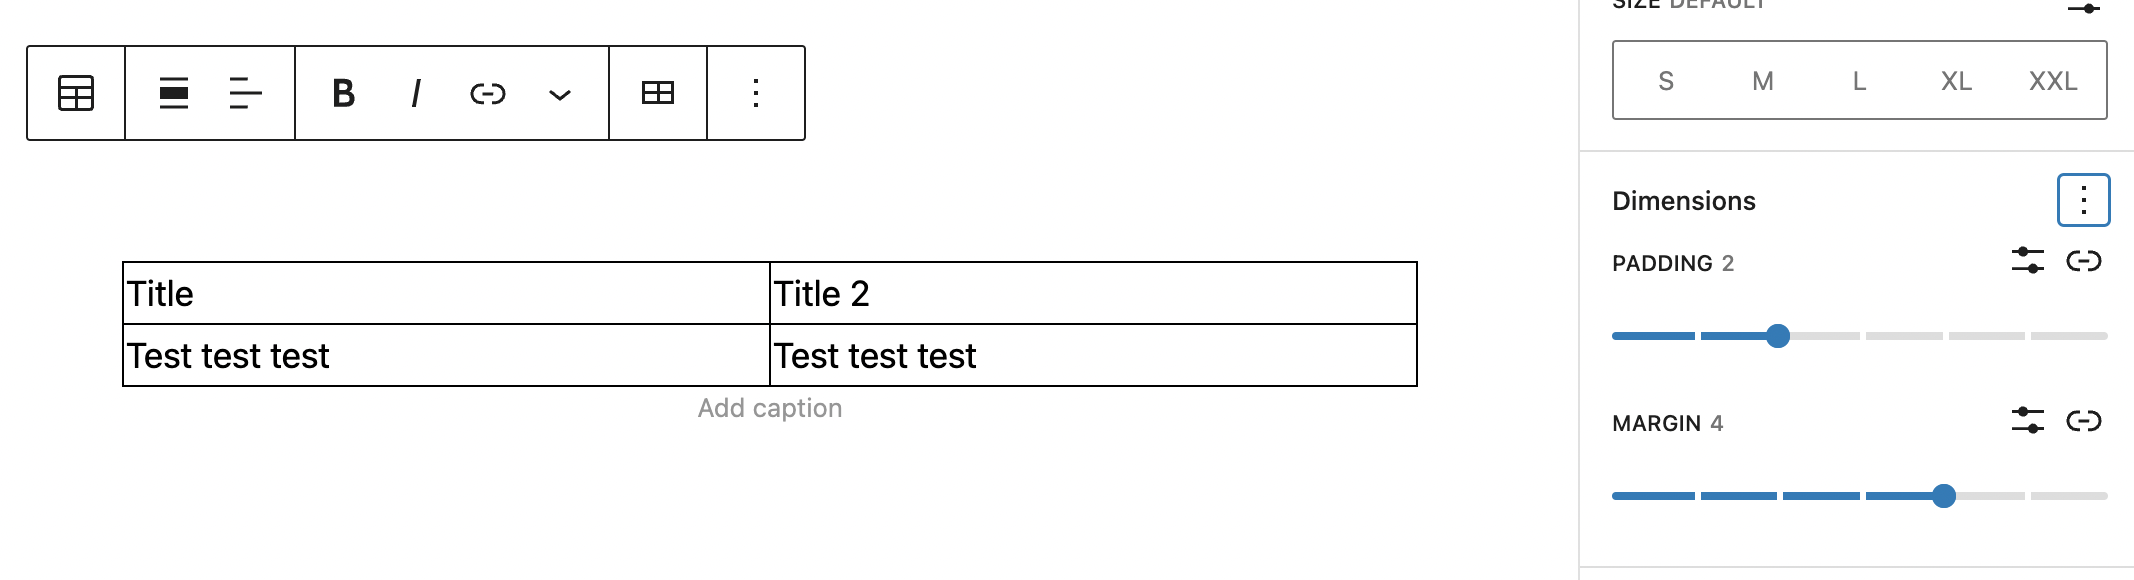The height and width of the screenshot is (580, 2134).
Task: Choose the S size preset
Action: click(1666, 80)
